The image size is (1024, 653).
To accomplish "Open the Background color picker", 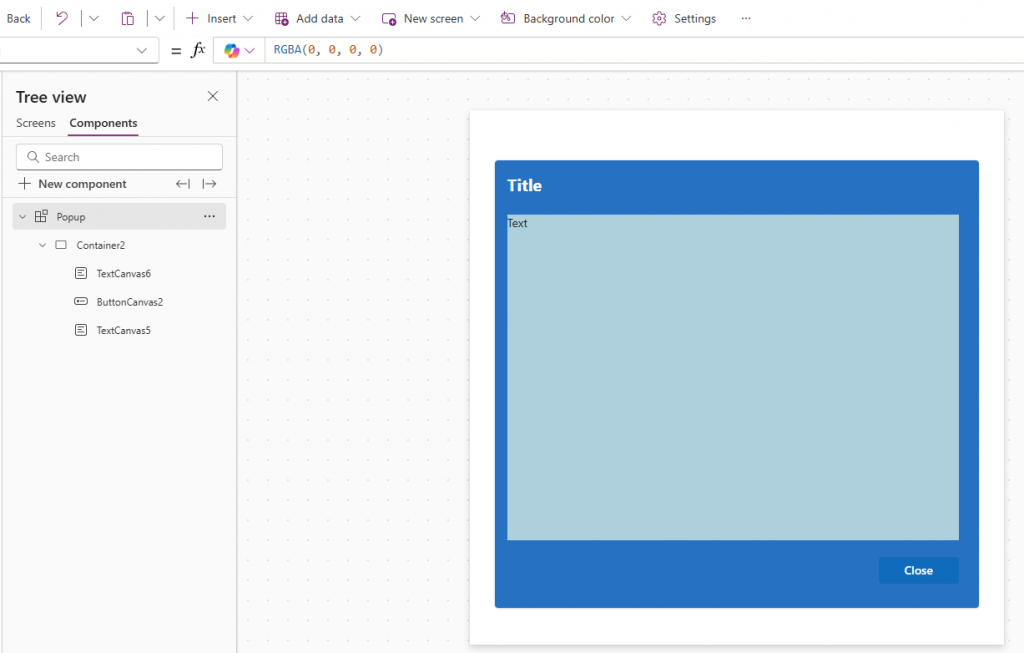I will 566,18.
